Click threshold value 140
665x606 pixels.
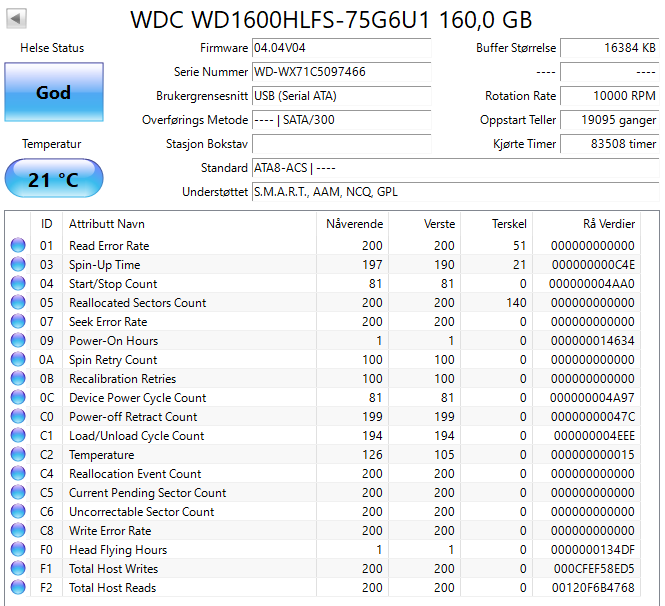click(x=516, y=302)
